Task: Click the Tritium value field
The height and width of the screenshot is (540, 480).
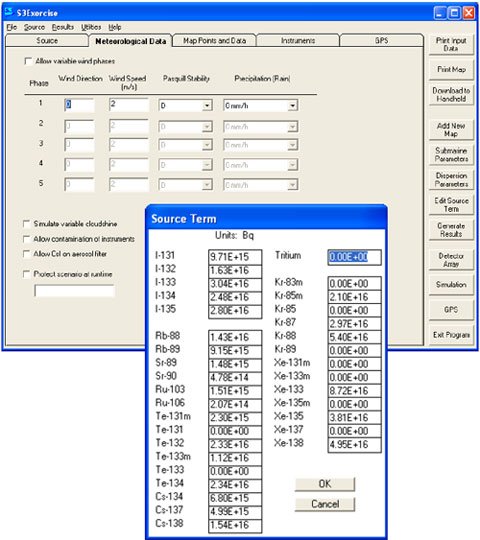Action: (x=354, y=257)
